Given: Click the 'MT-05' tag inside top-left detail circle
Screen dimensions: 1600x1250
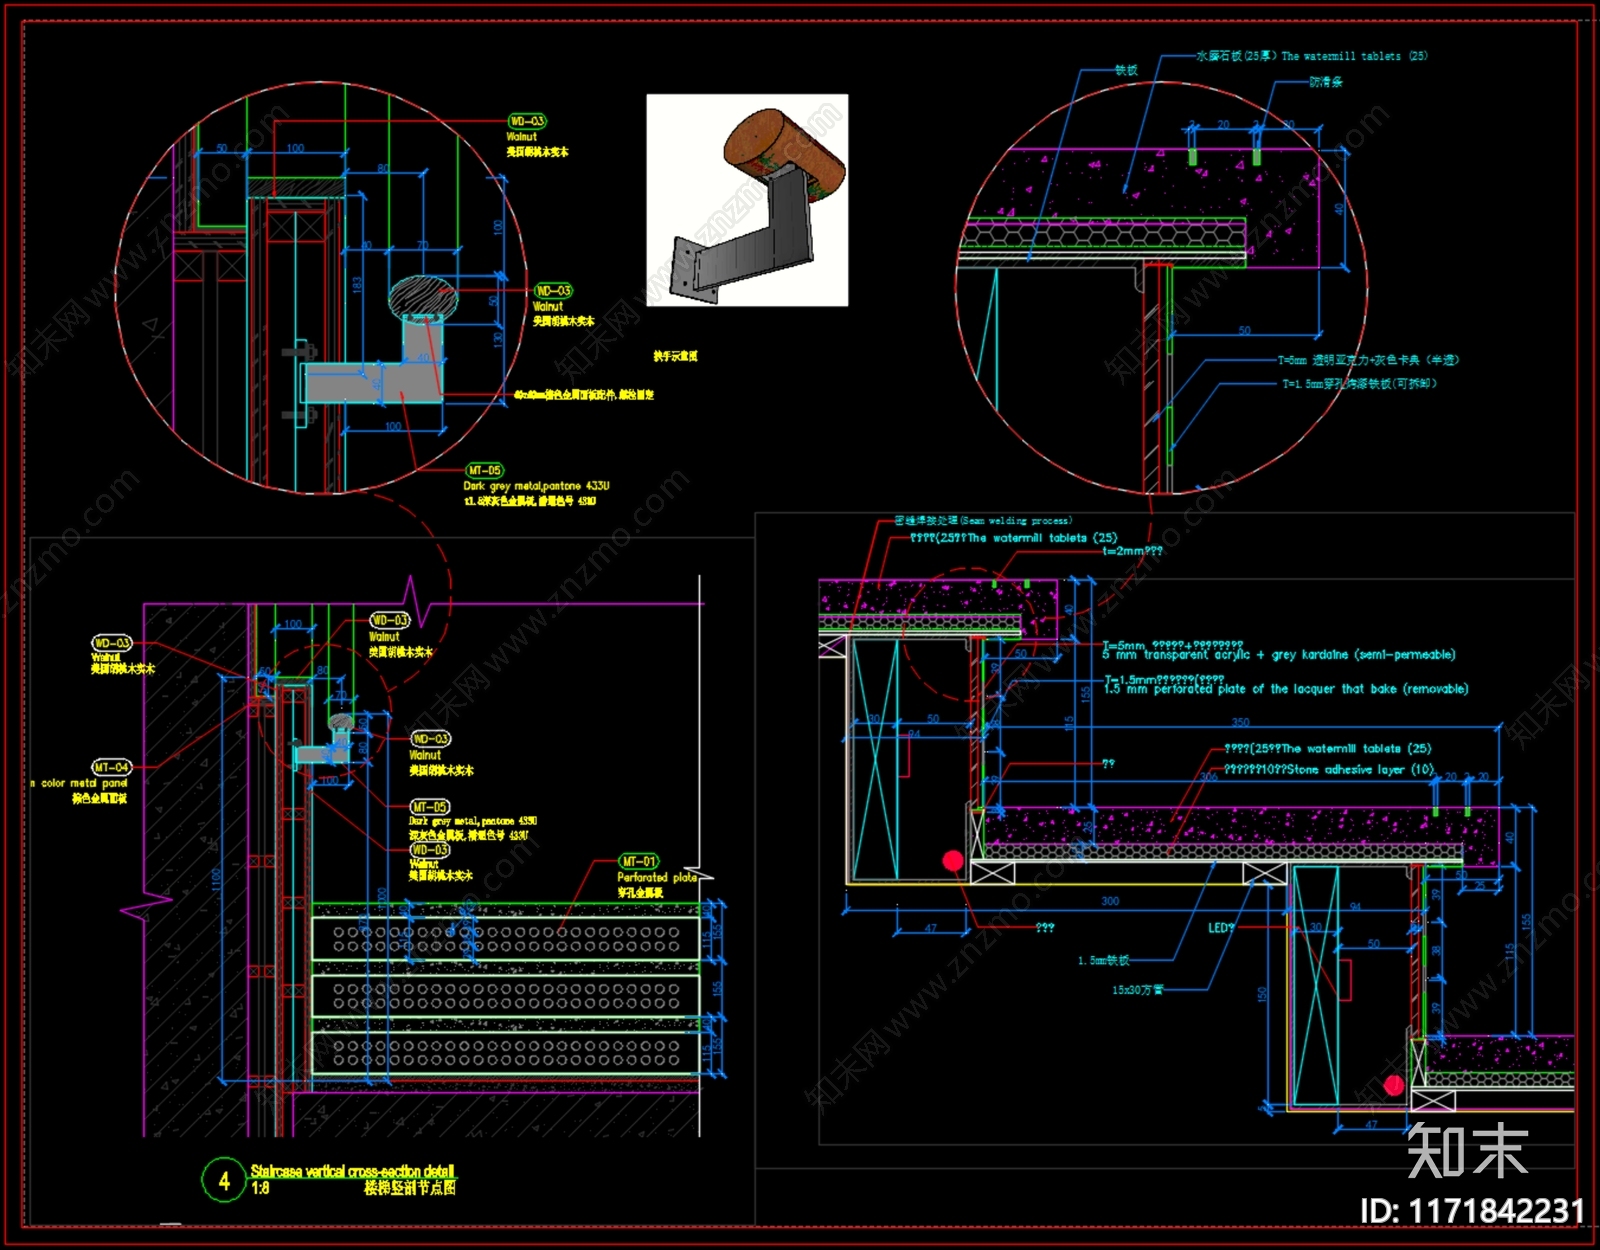Looking at the screenshot, I should [x=485, y=470].
